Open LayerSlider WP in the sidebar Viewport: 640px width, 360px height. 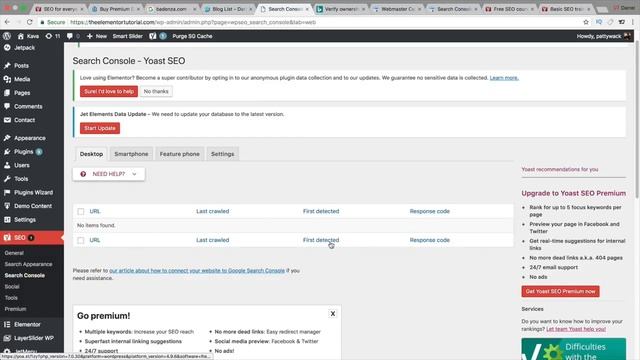(32, 338)
